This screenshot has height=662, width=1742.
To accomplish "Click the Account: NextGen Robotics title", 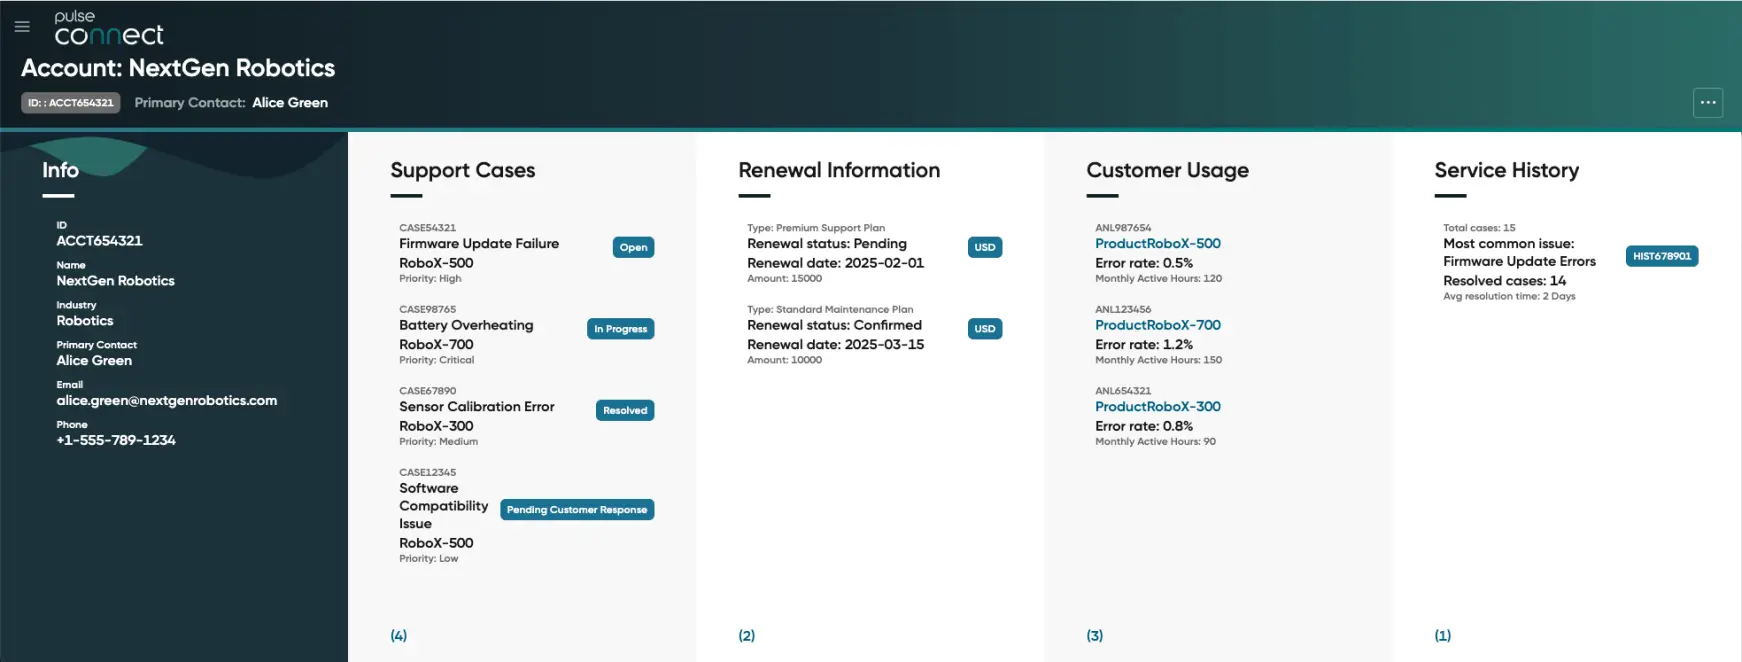I will tap(178, 68).
